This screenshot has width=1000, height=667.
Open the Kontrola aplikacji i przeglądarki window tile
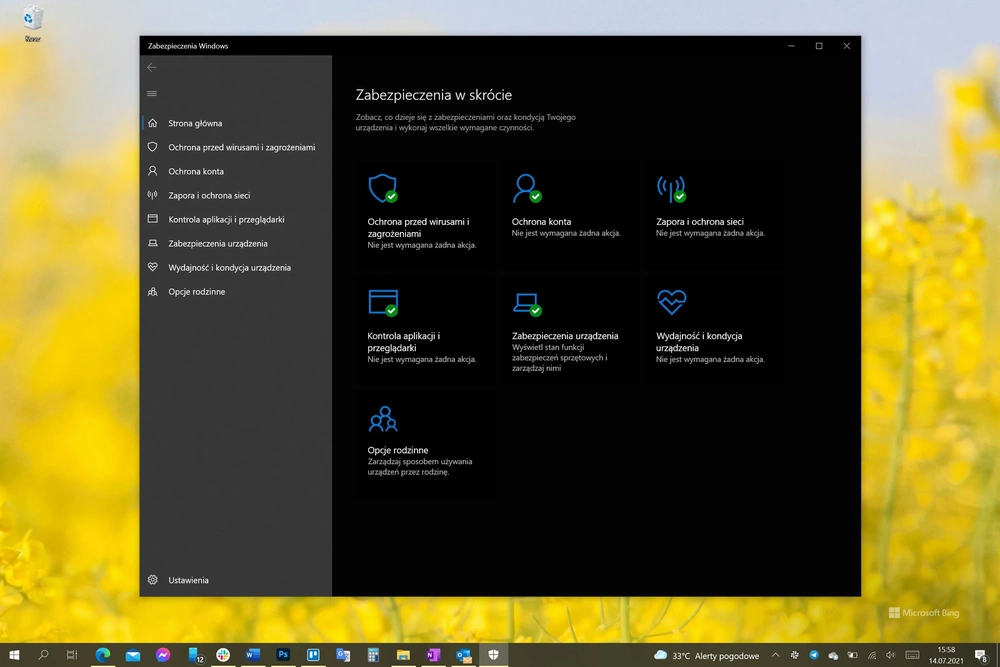click(x=425, y=330)
